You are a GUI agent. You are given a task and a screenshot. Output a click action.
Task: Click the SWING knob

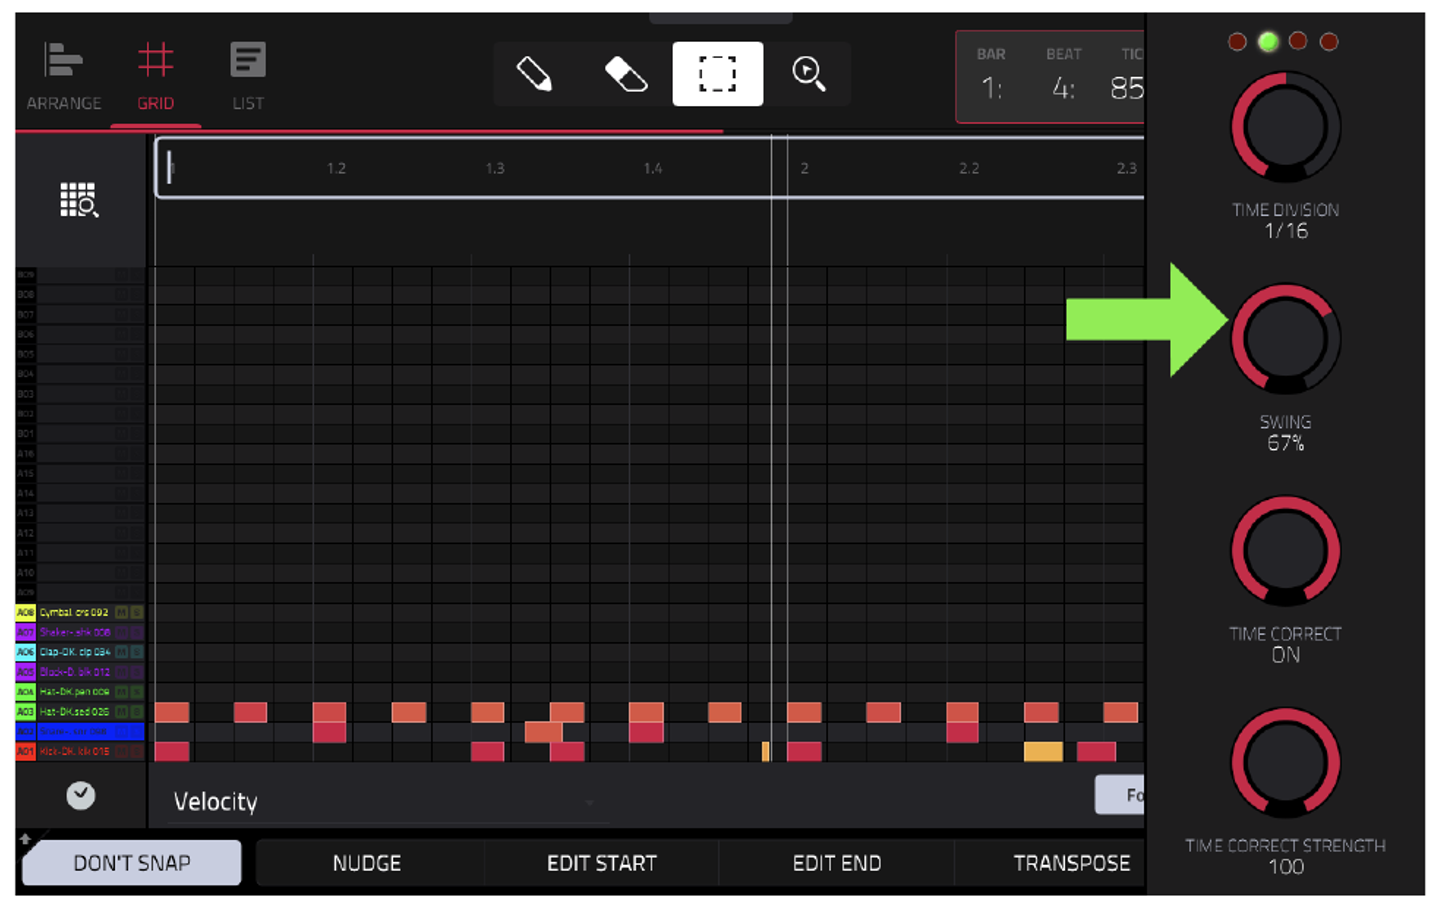pos(1285,339)
